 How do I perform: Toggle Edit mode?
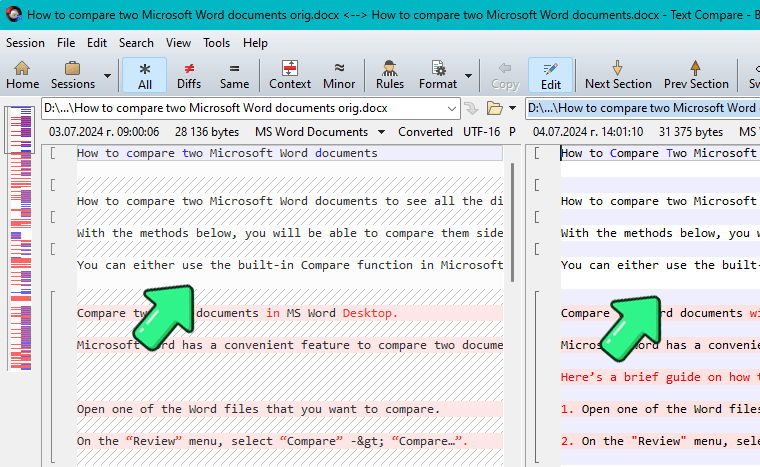click(551, 75)
